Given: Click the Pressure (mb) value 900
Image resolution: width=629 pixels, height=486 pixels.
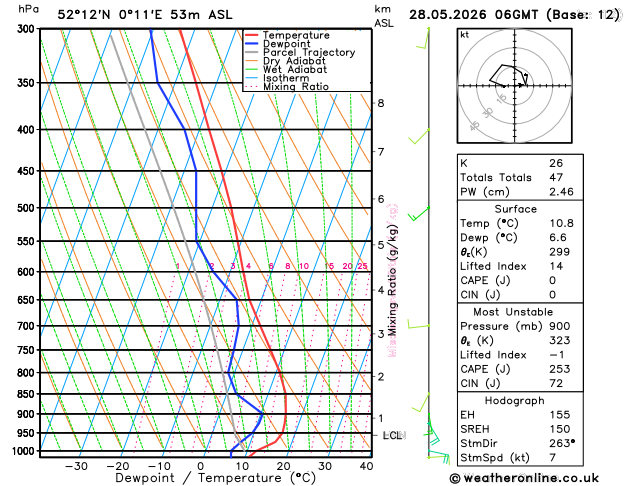Looking at the screenshot, I should tap(559, 326).
